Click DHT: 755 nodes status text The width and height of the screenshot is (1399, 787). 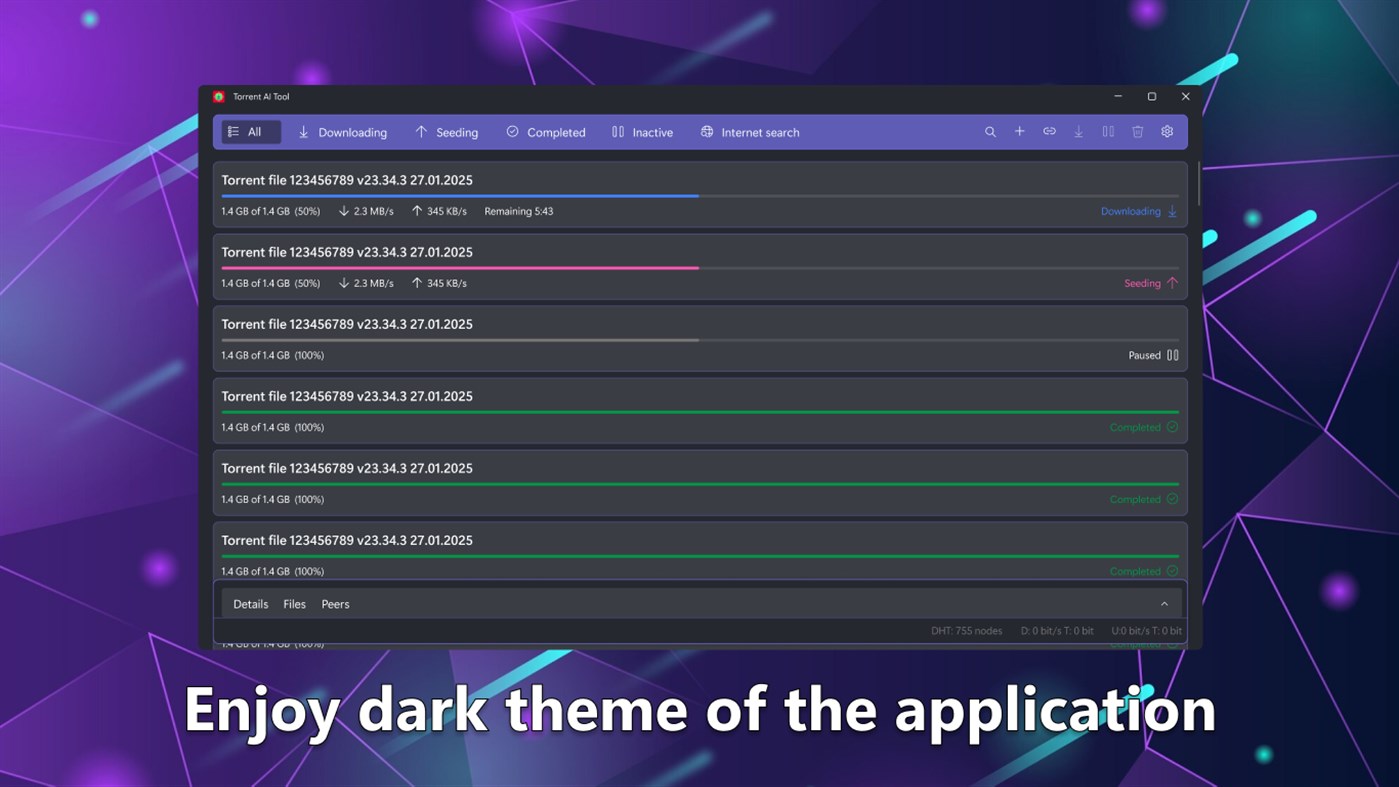tap(966, 631)
